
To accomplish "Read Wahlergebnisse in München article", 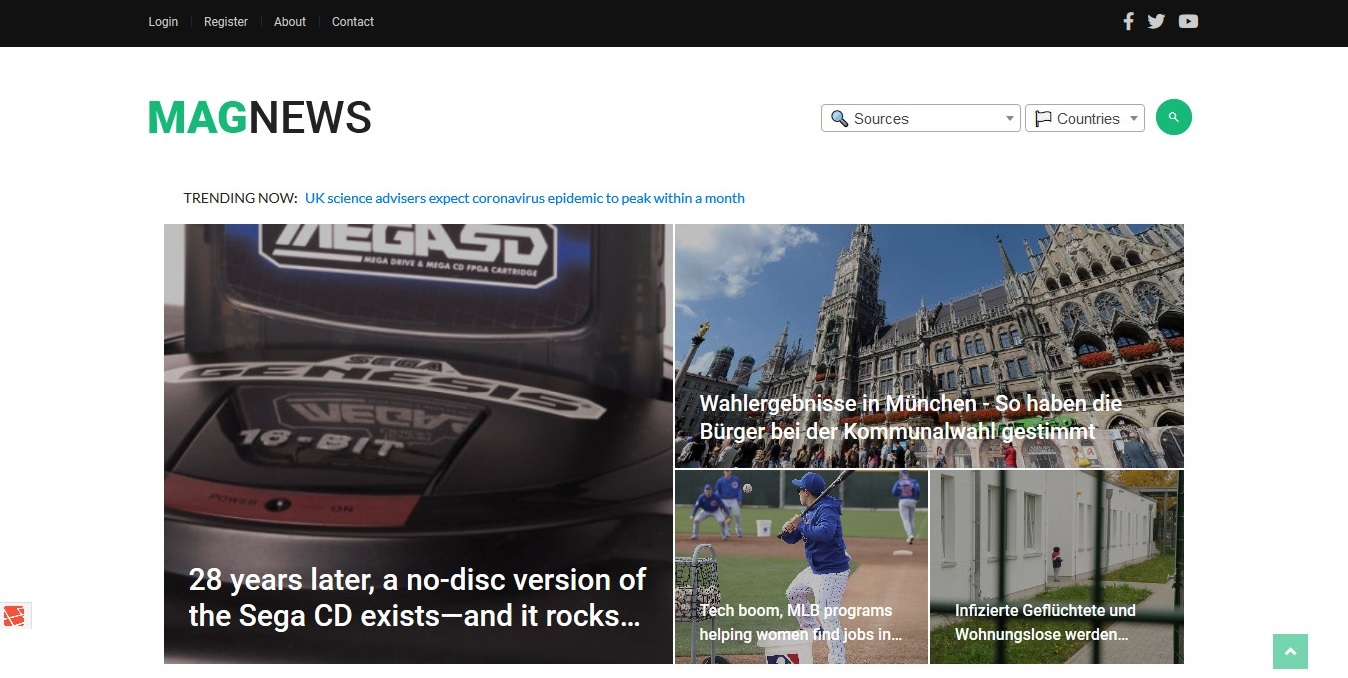I will coord(911,417).
